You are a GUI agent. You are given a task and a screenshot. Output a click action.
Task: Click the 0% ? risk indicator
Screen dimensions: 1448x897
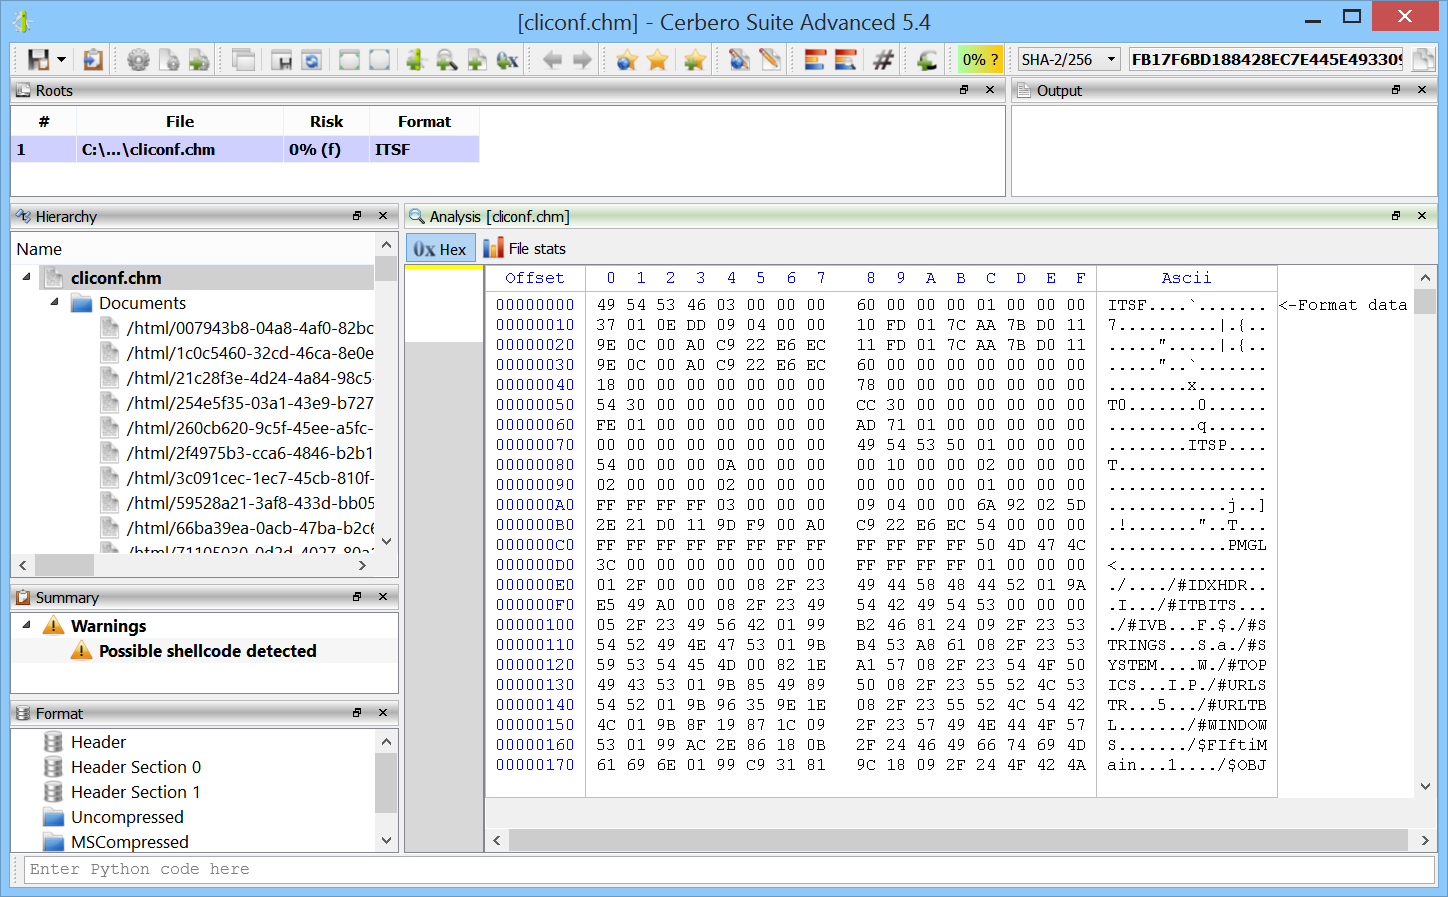click(x=980, y=60)
